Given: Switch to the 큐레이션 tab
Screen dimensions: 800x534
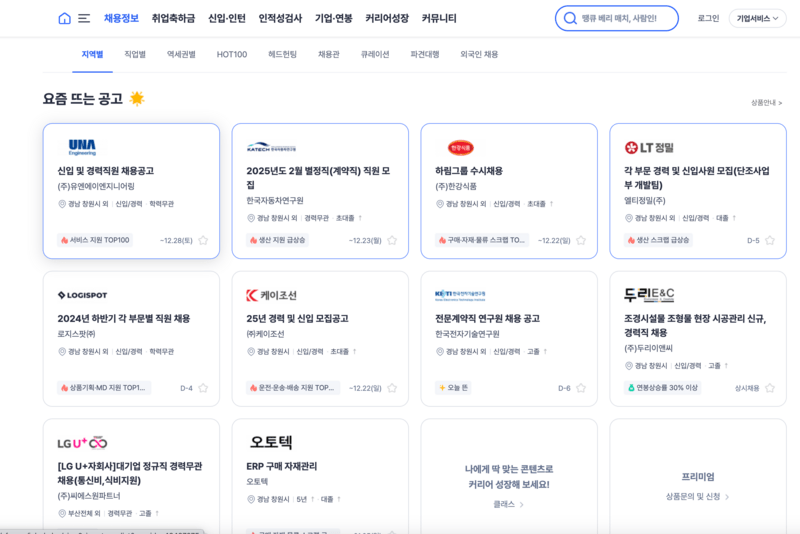Looking at the screenshot, I should tap(375, 54).
